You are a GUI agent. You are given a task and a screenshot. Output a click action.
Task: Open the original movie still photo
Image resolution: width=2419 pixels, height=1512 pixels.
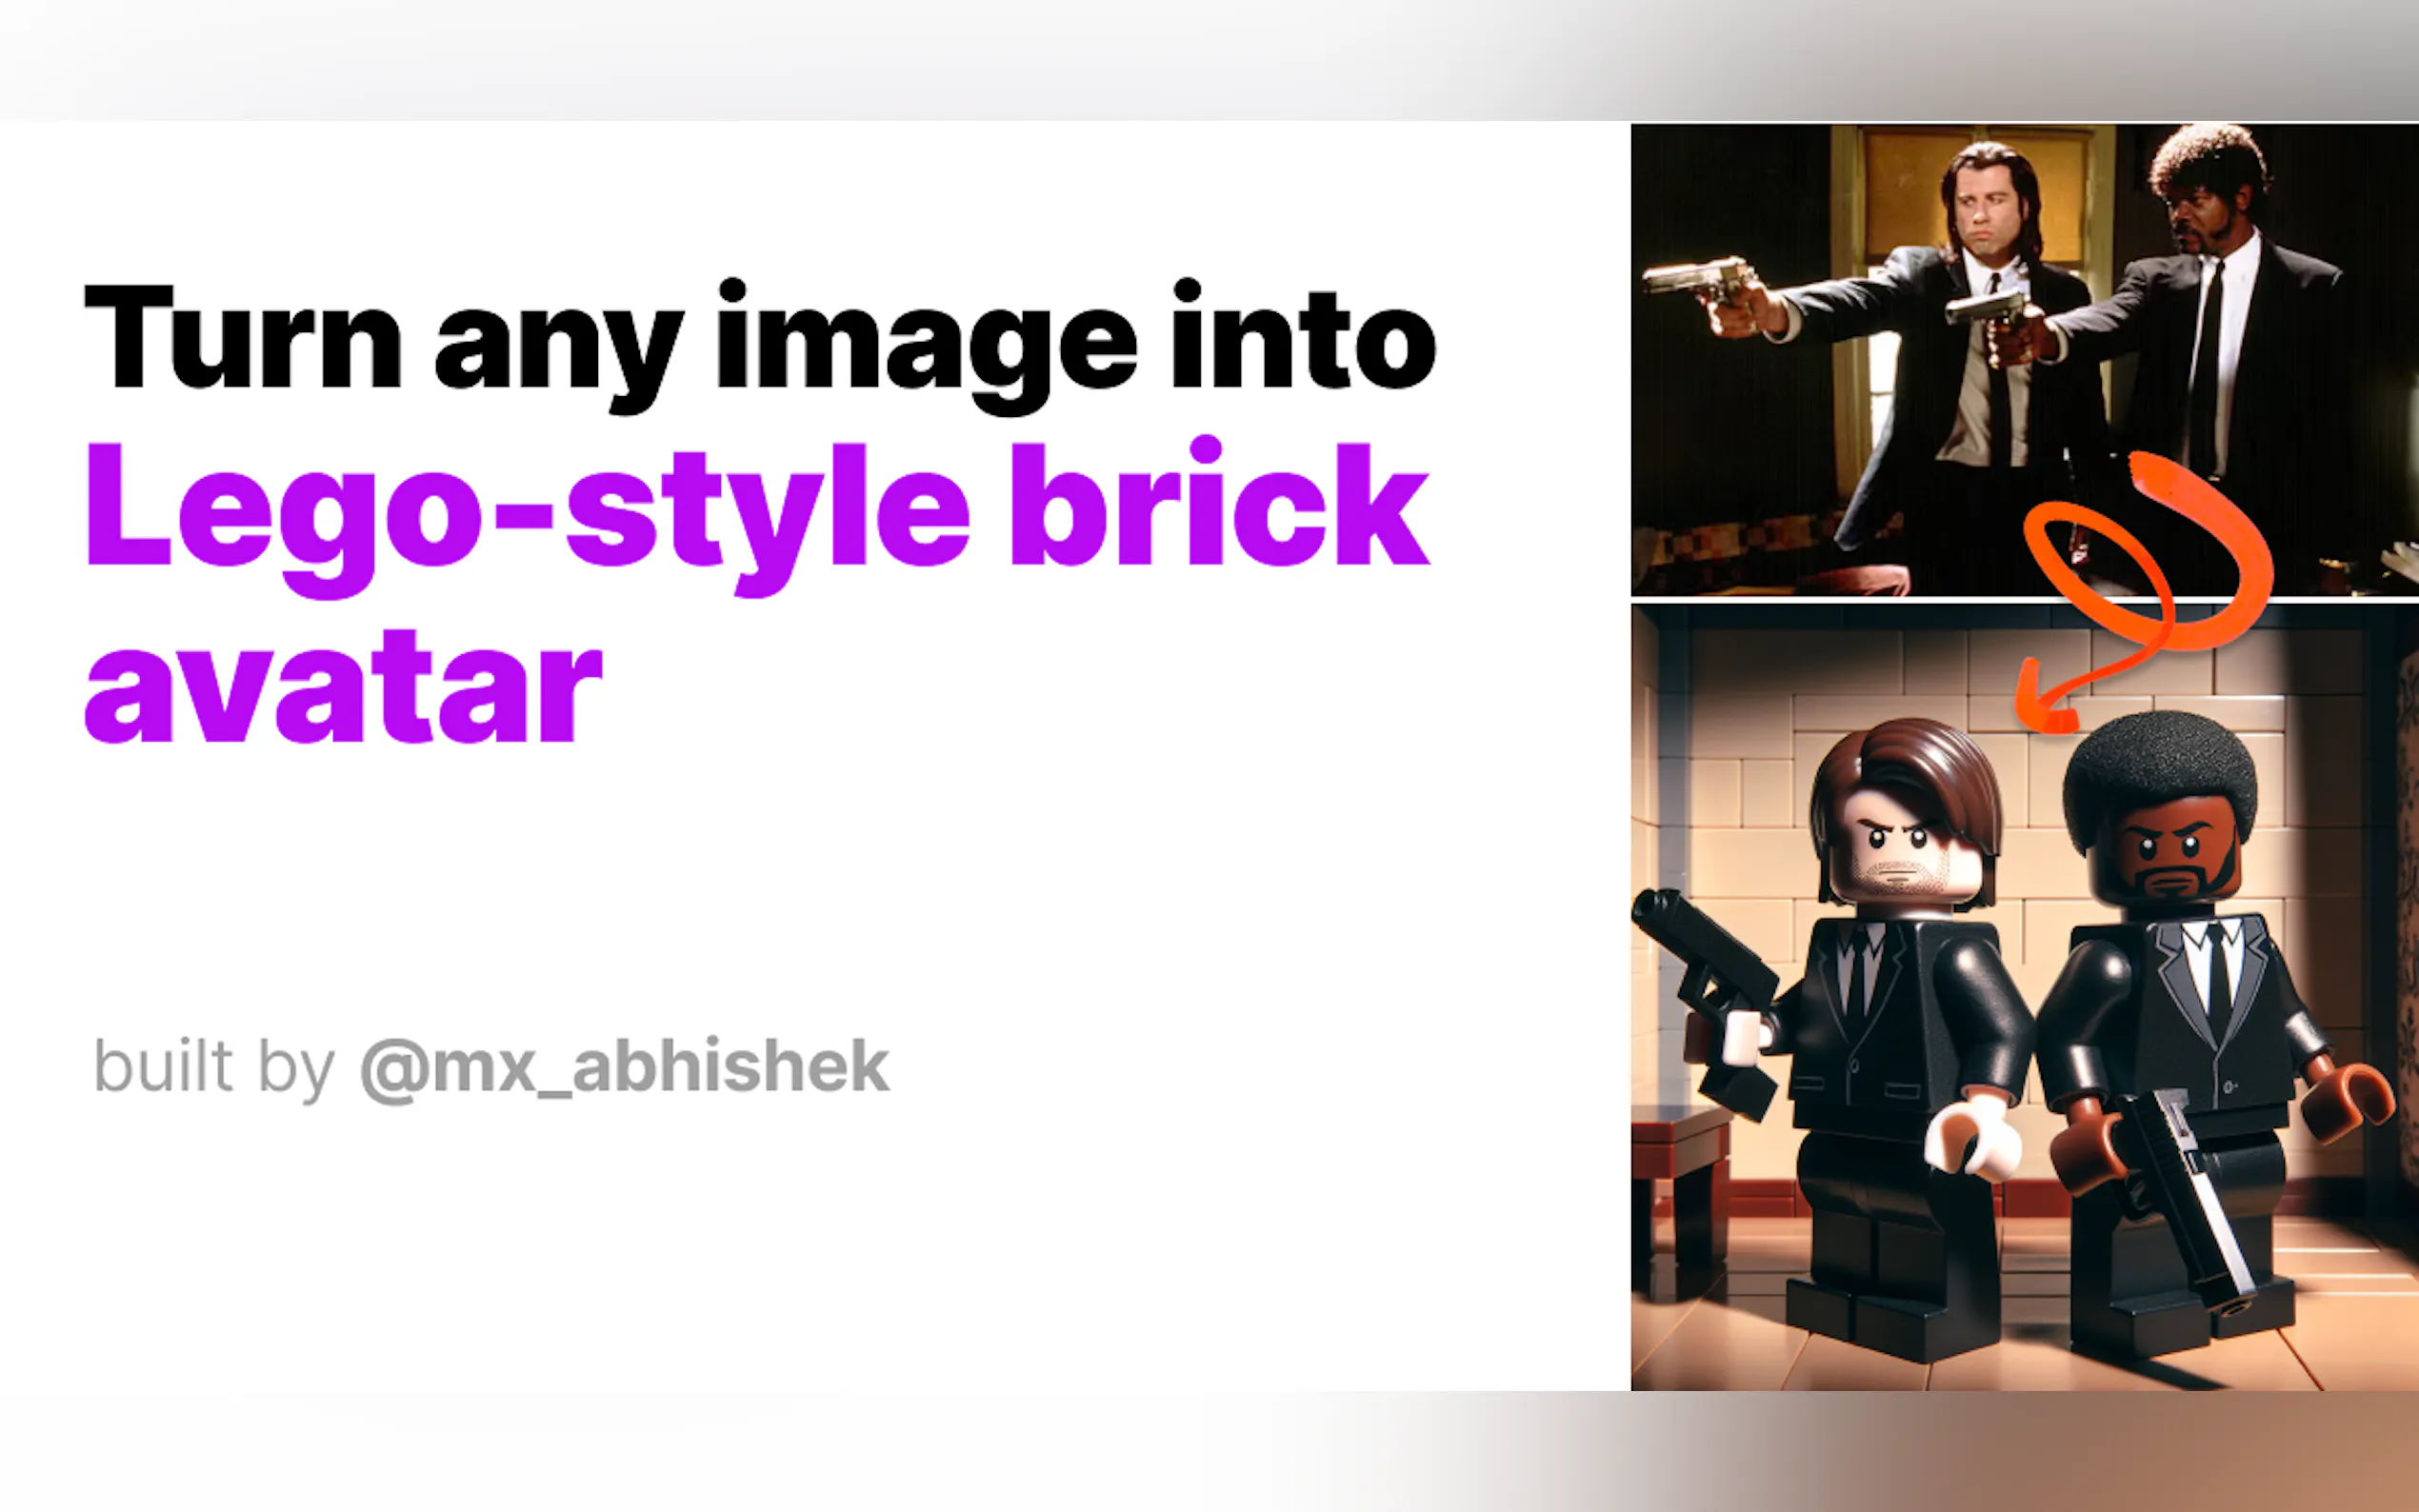2024,360
